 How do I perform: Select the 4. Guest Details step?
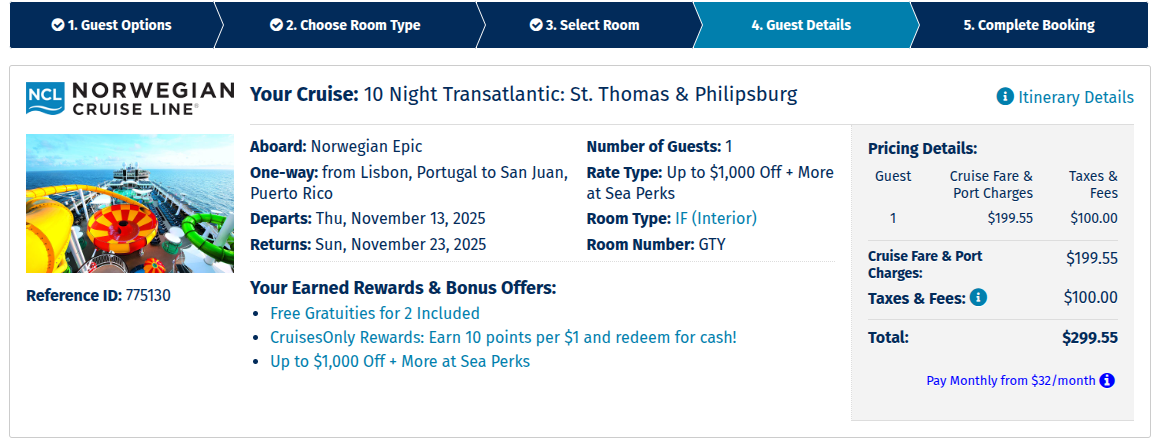(801, 25)
